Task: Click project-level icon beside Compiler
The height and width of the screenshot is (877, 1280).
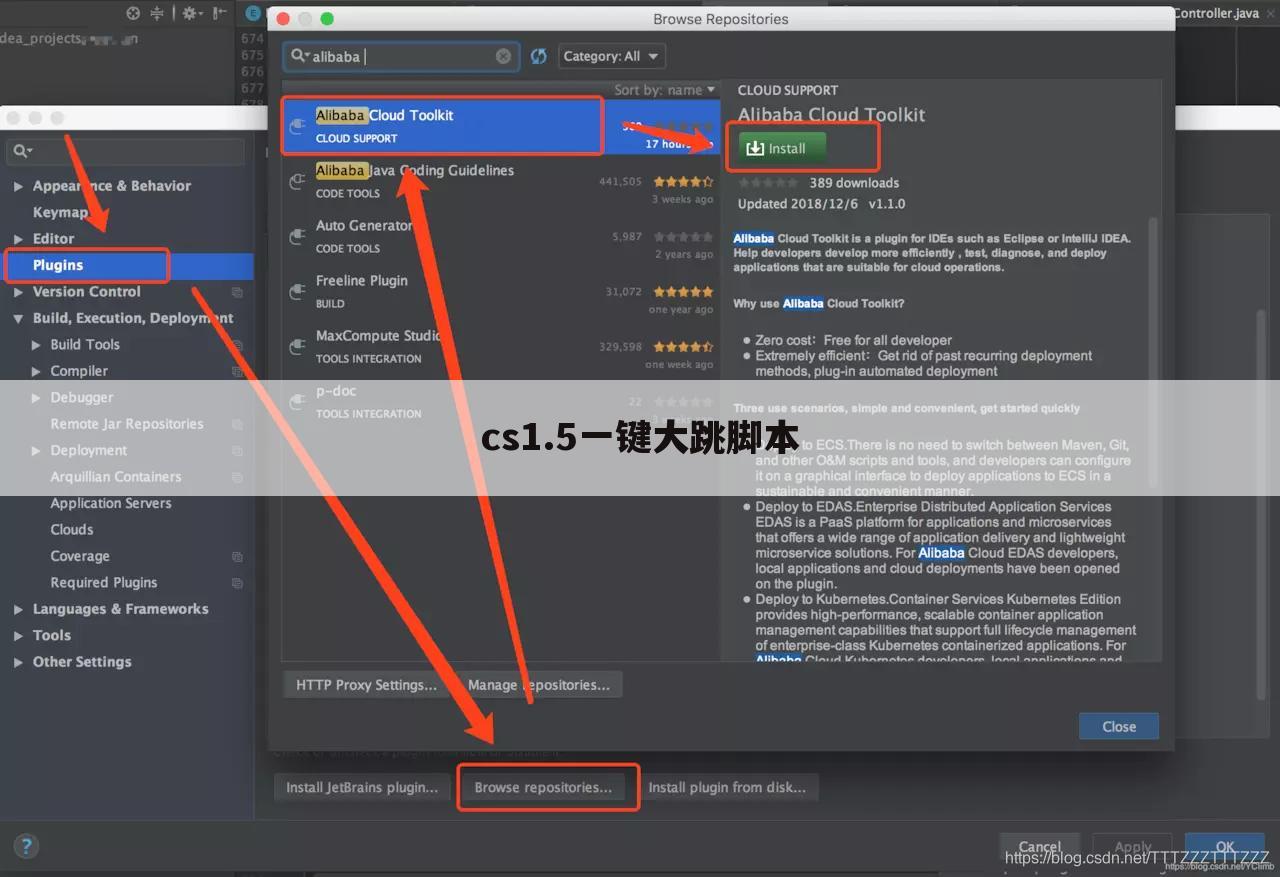Action: (x=237, y=371)
